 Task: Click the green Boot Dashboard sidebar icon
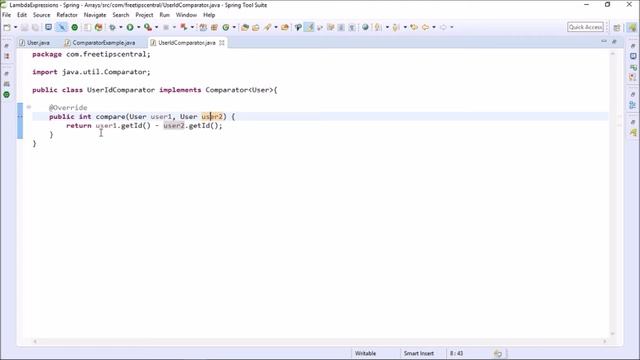tap(7, 95)
